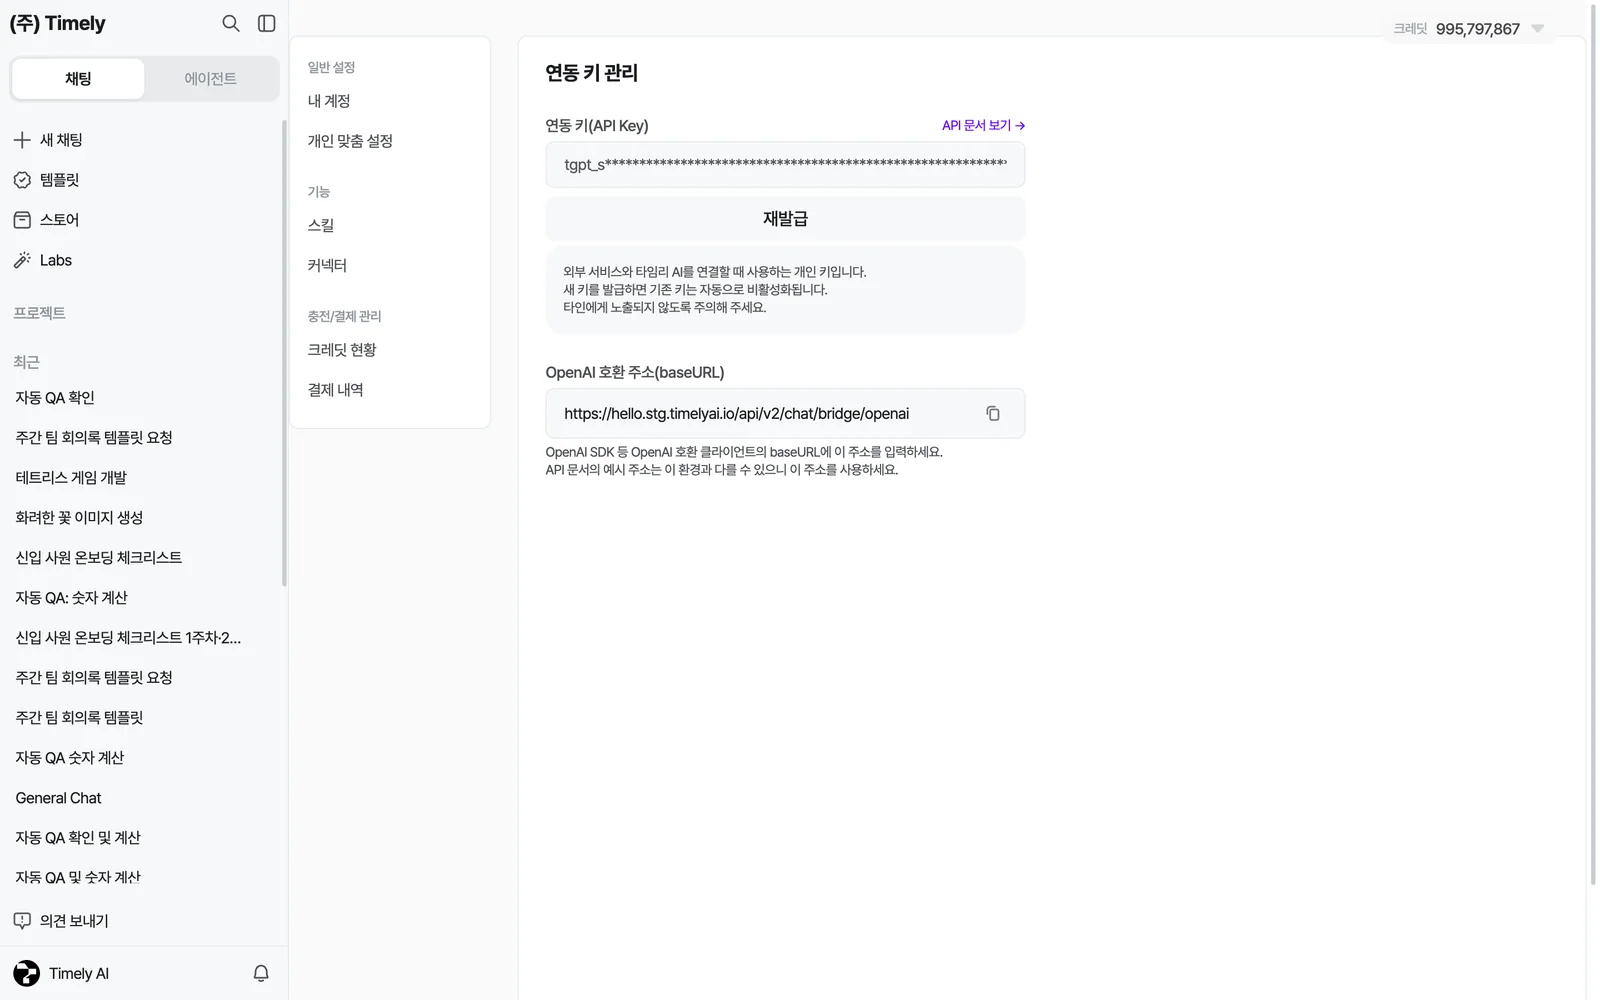Screen dimensions: 1600x1000
Task: Click the credit balance 995,797,867
Action: pos(1477,29)
